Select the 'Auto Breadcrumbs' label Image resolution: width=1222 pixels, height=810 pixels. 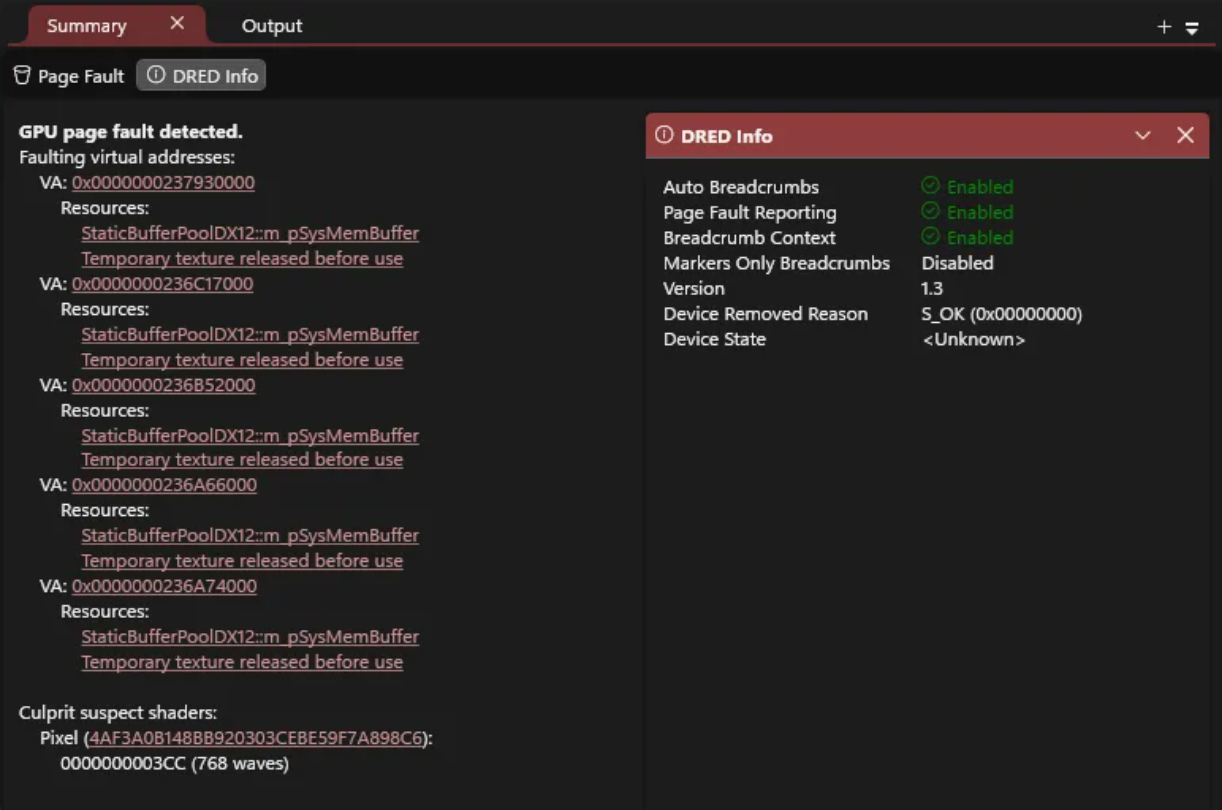pos(741,187)
